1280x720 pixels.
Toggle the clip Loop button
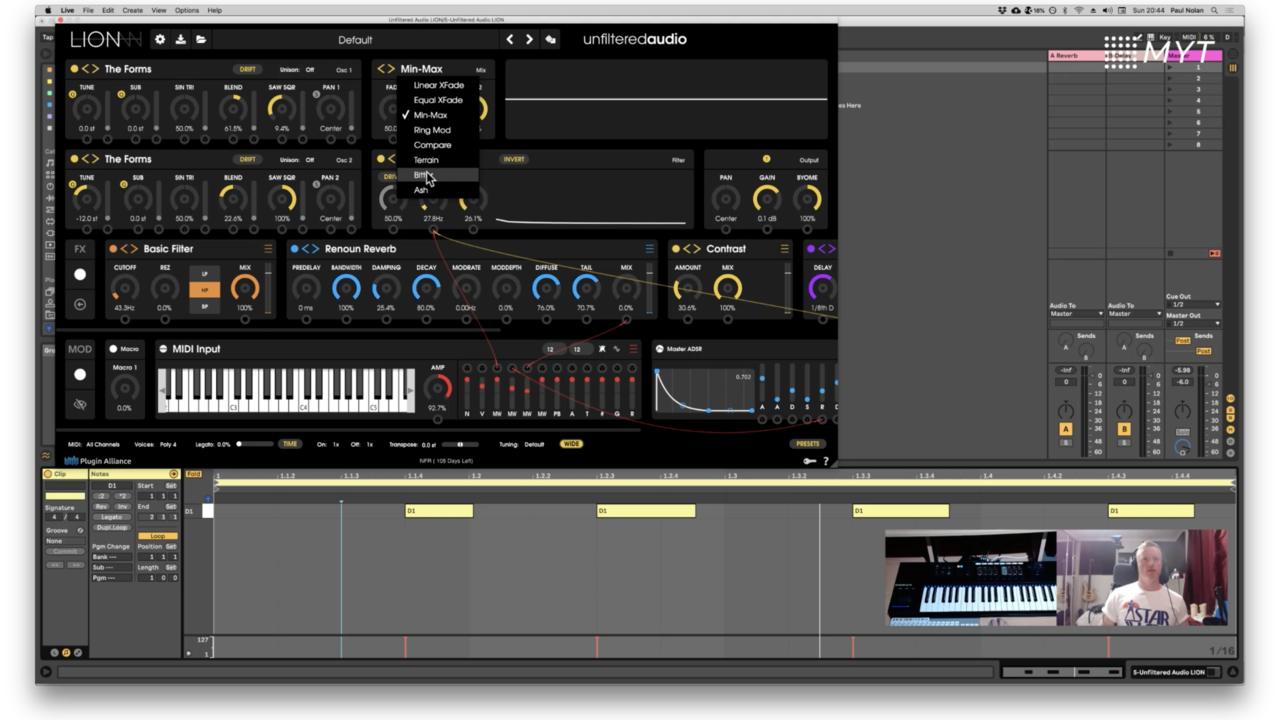click(158, 536)
